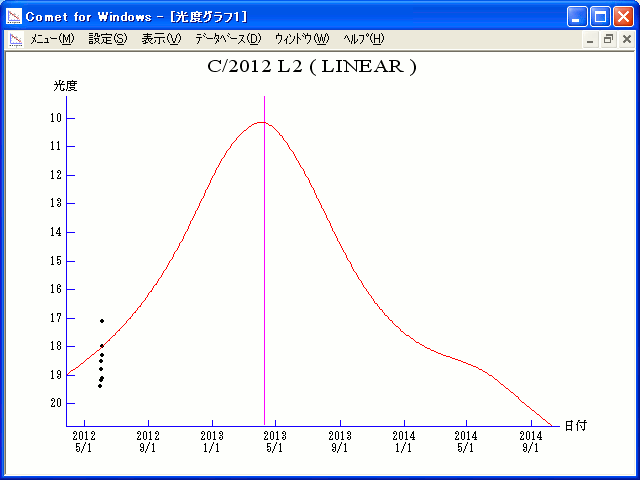Click the lowest observation dot near magnitude 19.4
The width and height of the screenshot is (640, 480).
pos(100,386)
